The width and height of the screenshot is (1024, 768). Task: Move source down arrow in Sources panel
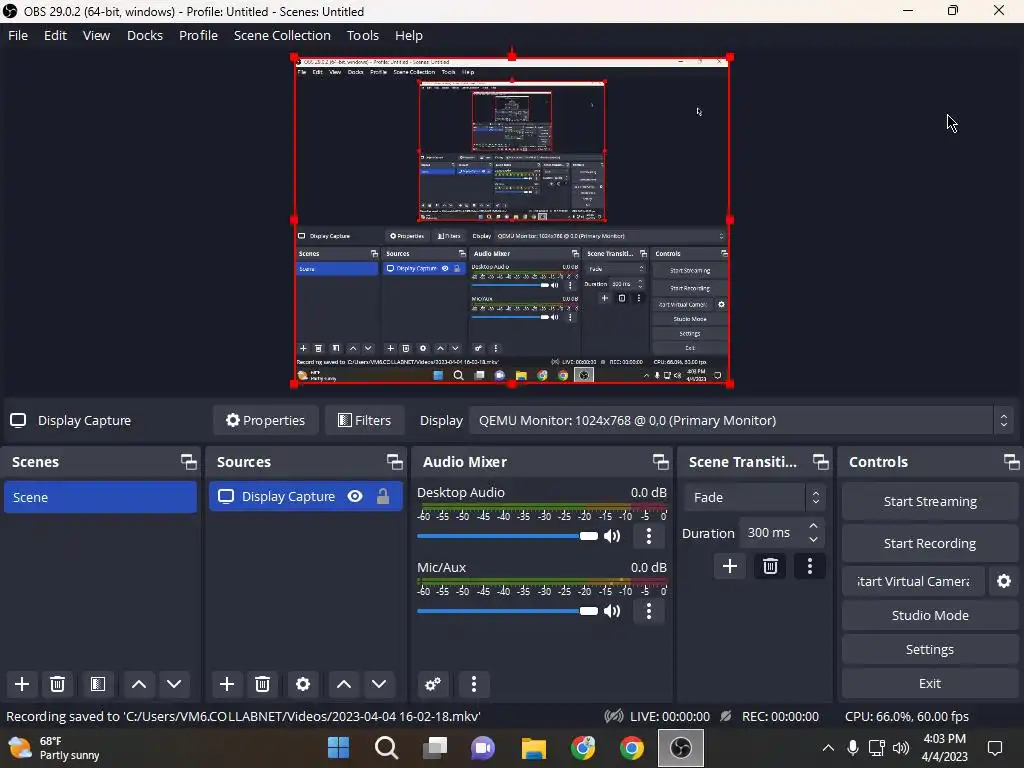(x=379, y=684)
